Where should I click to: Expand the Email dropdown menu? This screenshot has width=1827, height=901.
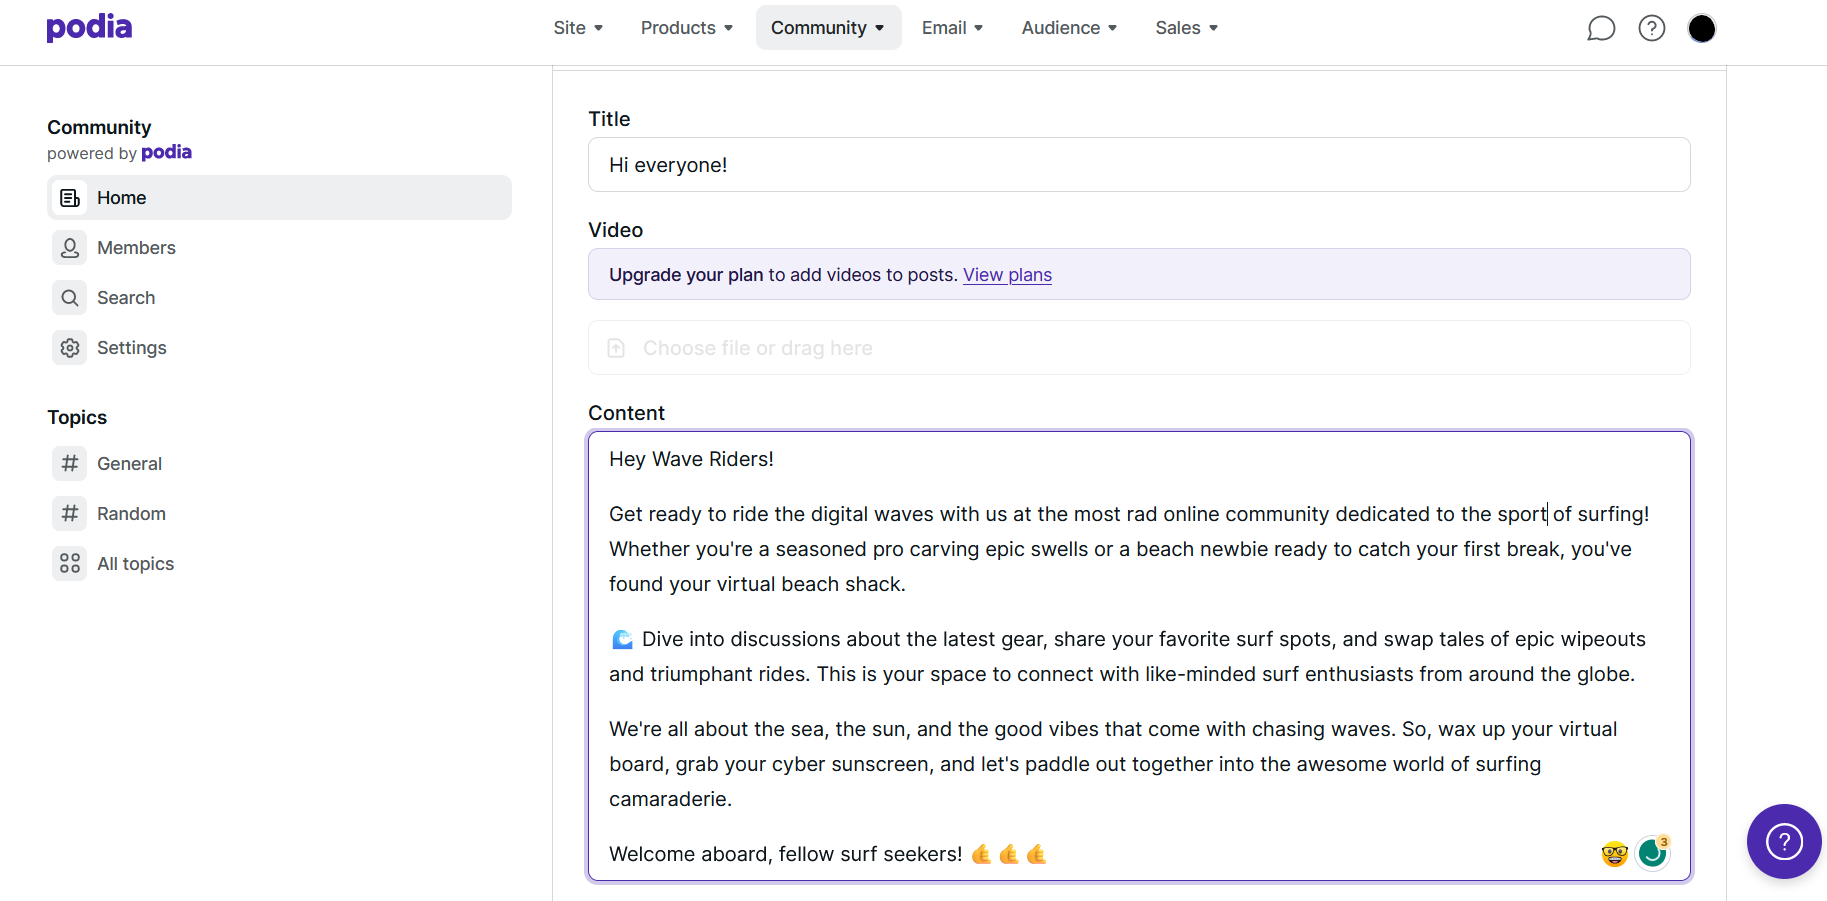click(x=952, y=28)
